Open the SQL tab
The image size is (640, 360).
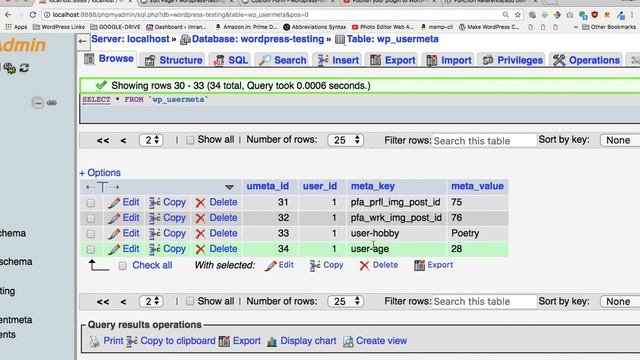click(231, 60)
